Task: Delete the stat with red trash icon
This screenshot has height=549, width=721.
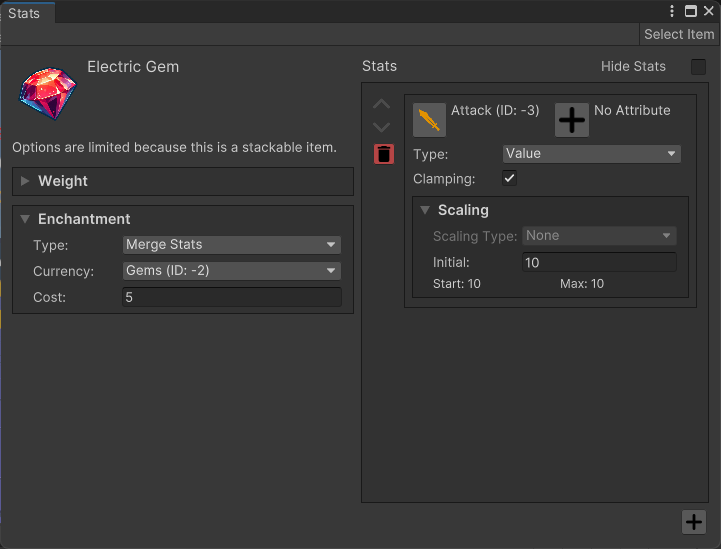Action: tap(384, 154)
